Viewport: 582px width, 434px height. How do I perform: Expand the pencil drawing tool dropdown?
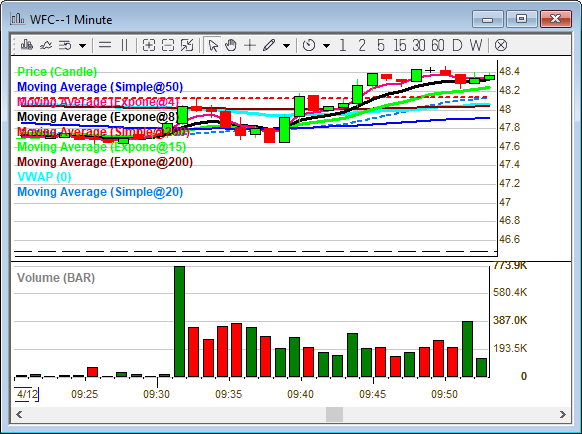[286, 46]
